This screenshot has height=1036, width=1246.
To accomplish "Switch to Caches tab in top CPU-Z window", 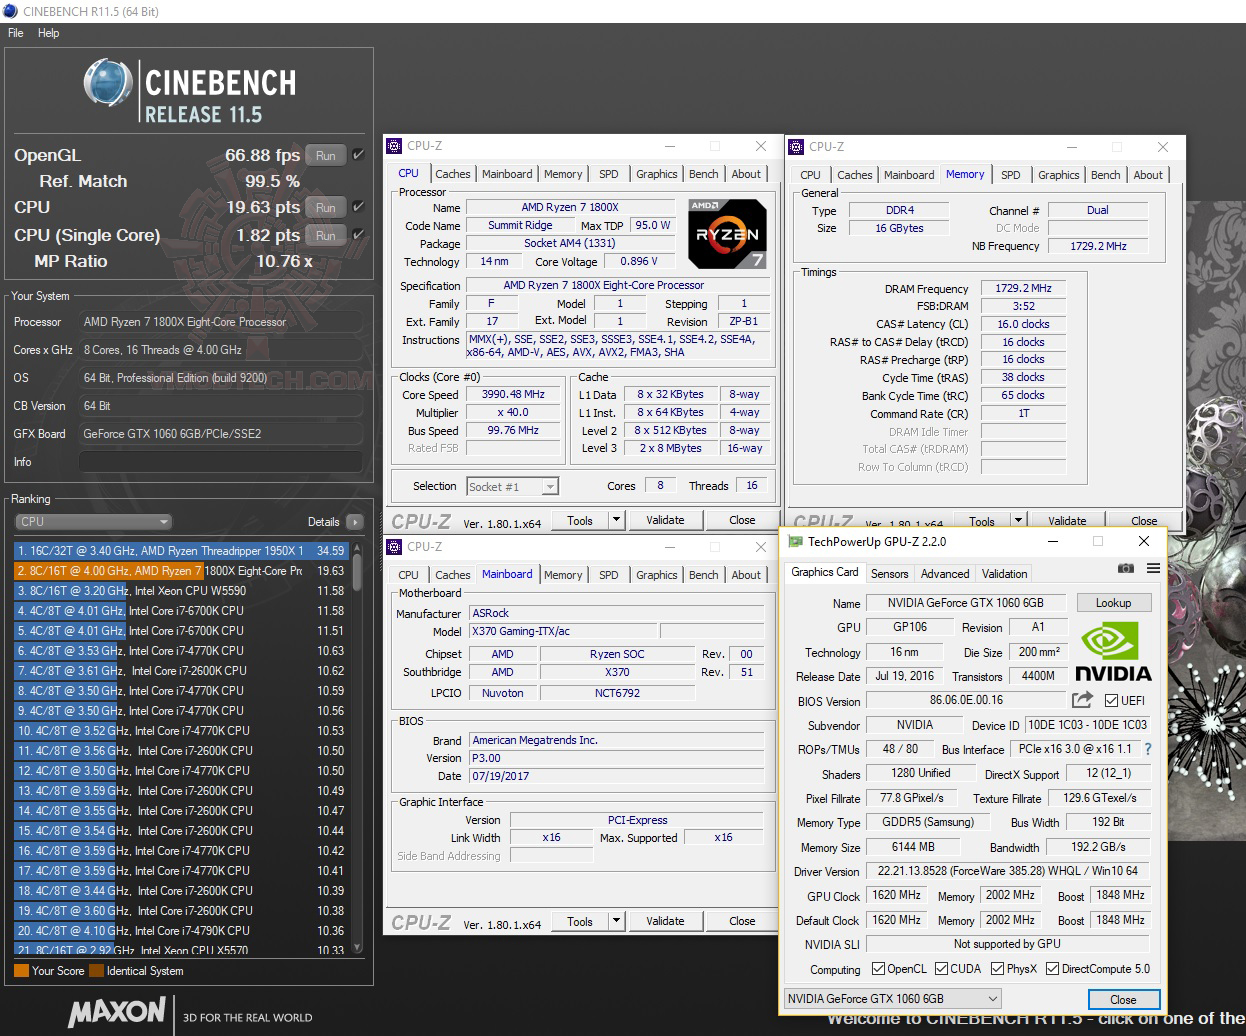I will point(452,174).
